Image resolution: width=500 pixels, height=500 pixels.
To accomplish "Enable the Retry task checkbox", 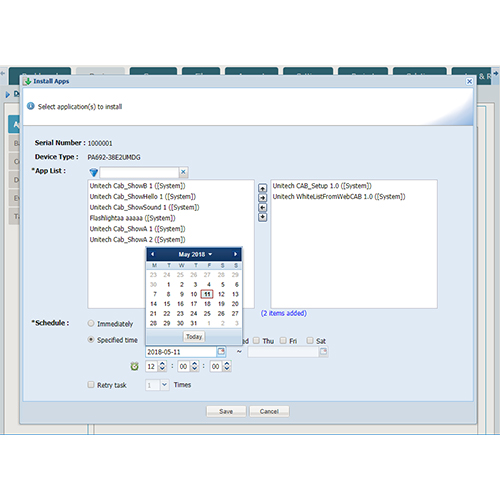I will (91, 385).
